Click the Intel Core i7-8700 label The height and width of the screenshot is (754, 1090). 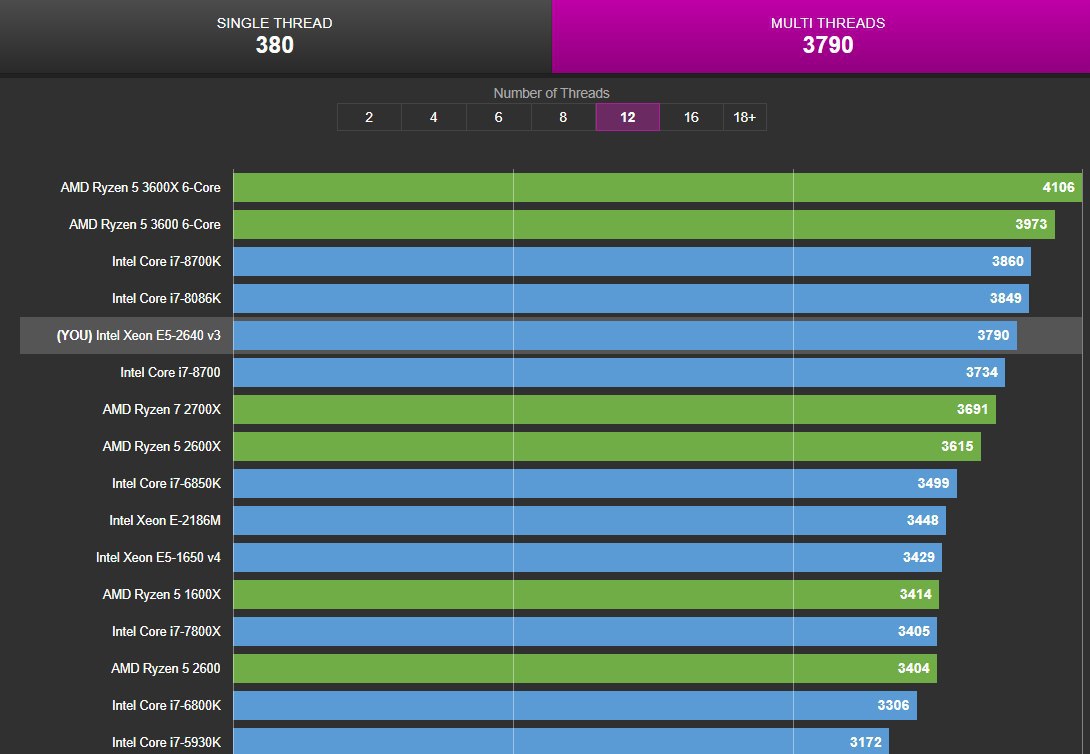point(170,372)
